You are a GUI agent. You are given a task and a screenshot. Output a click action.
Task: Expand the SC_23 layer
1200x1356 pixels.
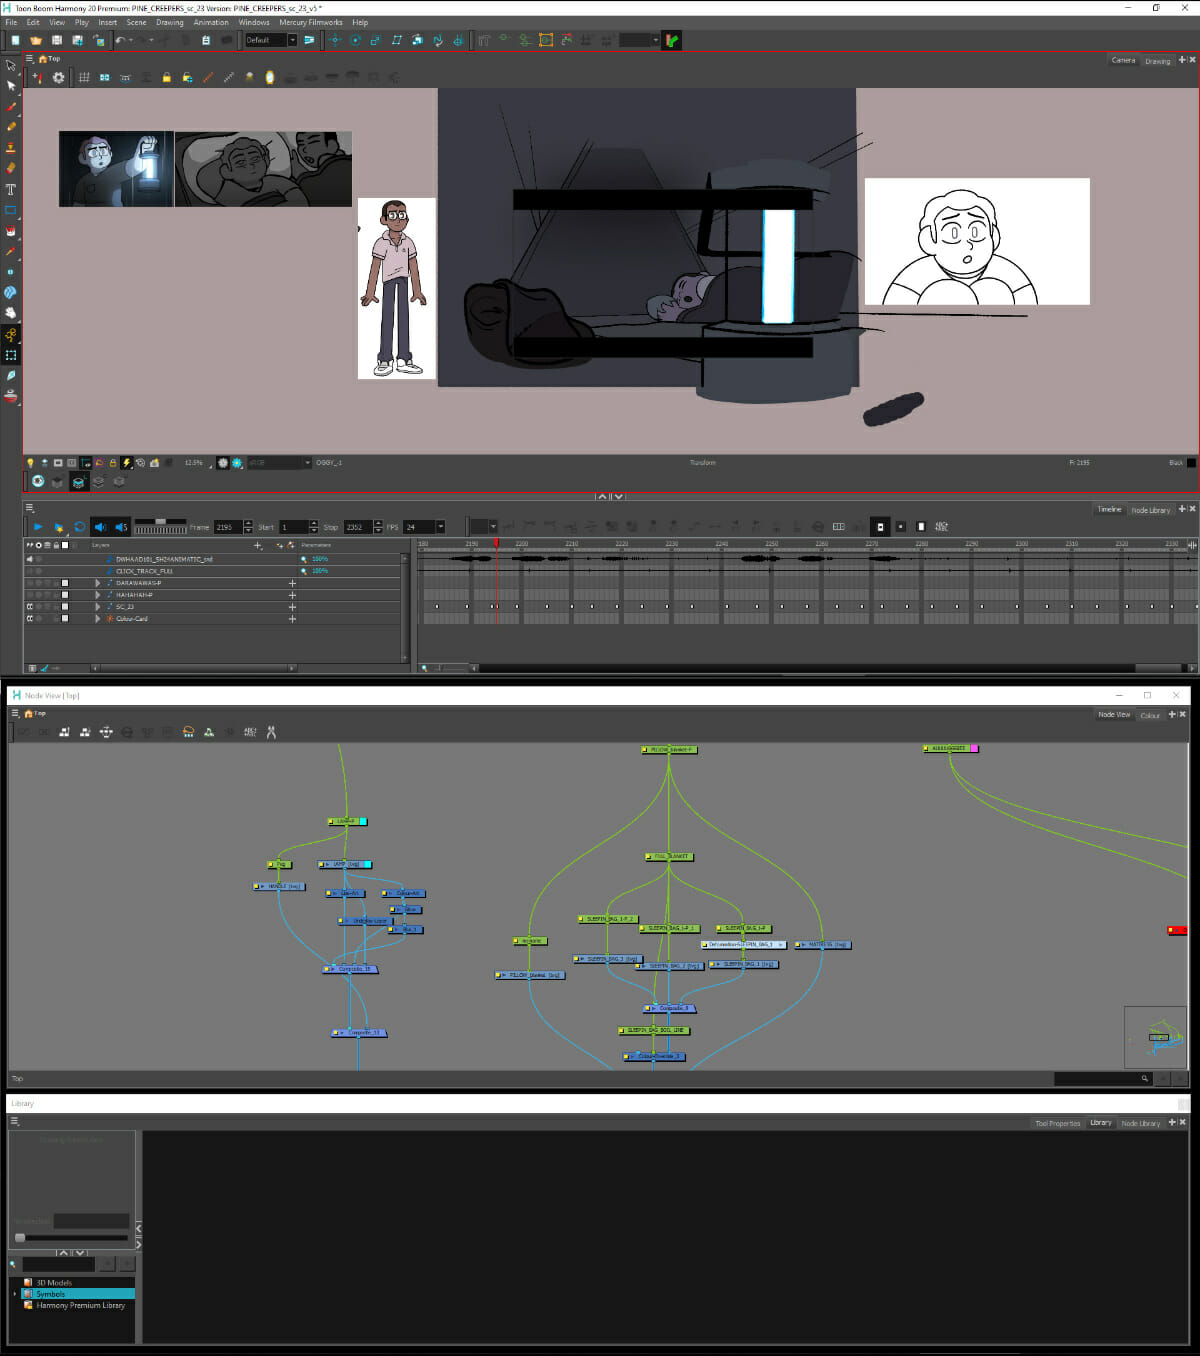tap(98, 607)
